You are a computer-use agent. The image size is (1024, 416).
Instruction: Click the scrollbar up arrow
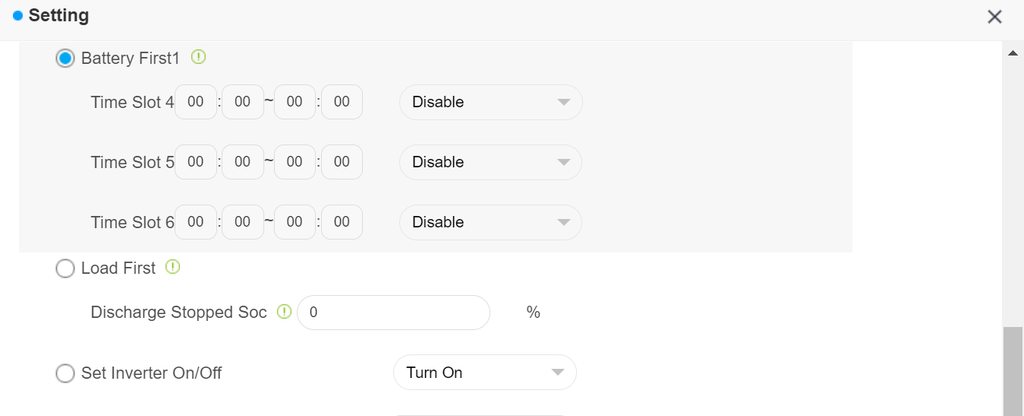tap(1013, 53)
